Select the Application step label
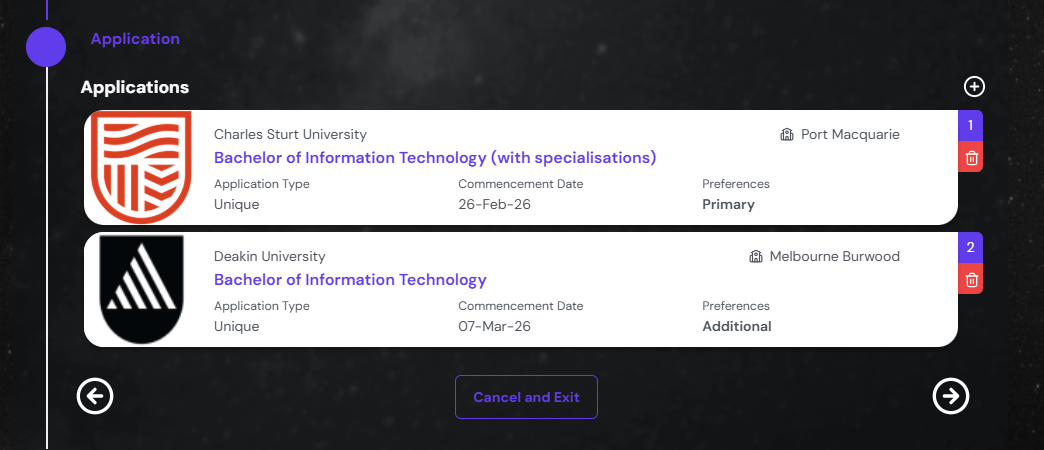Image resolution: width=1044 pixels, height=450 pixels. [135, 39]
